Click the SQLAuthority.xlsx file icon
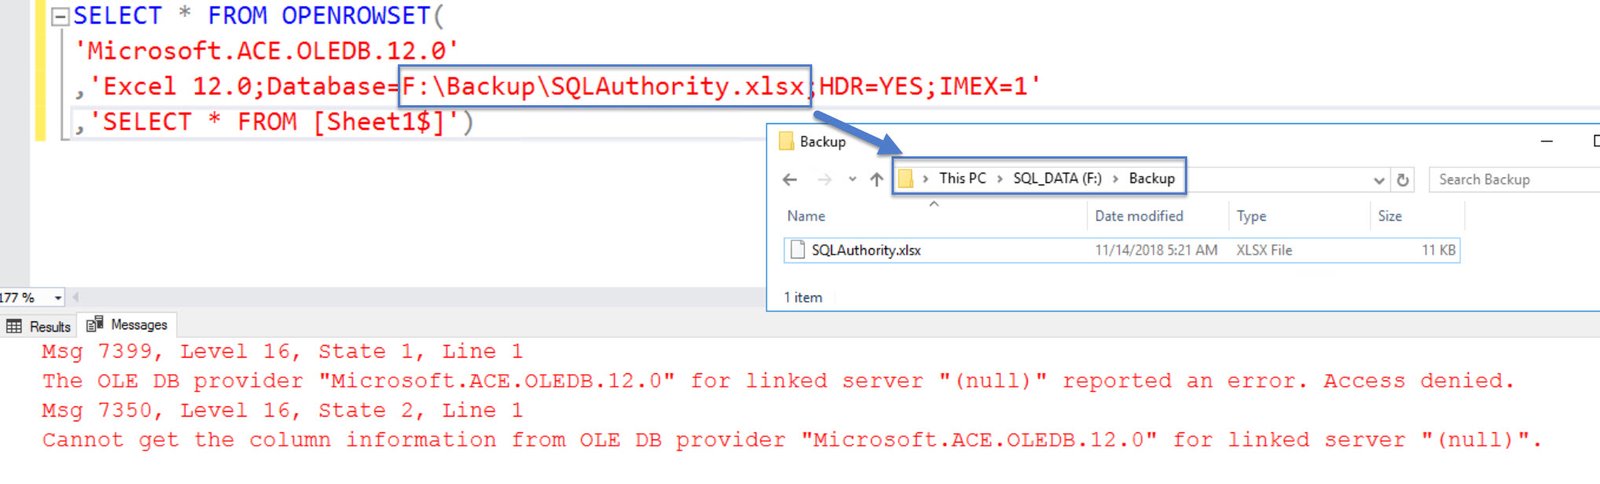This screenshot has width=1600, height=484. pos(797,250)
